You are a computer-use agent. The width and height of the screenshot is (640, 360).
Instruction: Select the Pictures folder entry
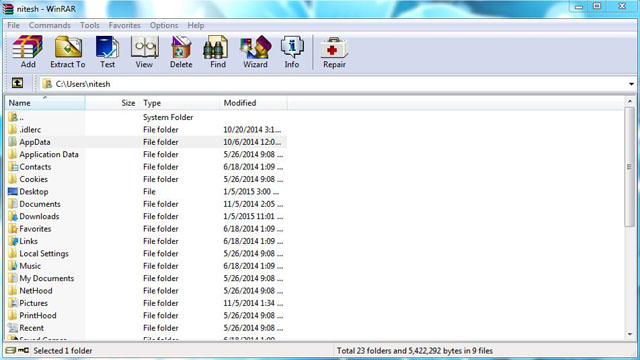33,303
